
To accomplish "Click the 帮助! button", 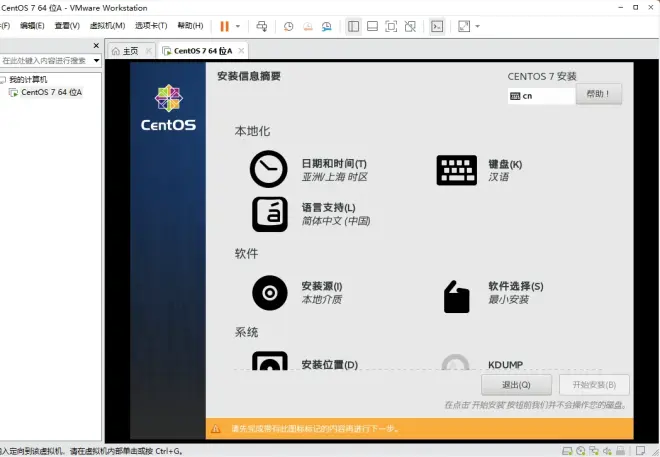I will pos(599,94).
